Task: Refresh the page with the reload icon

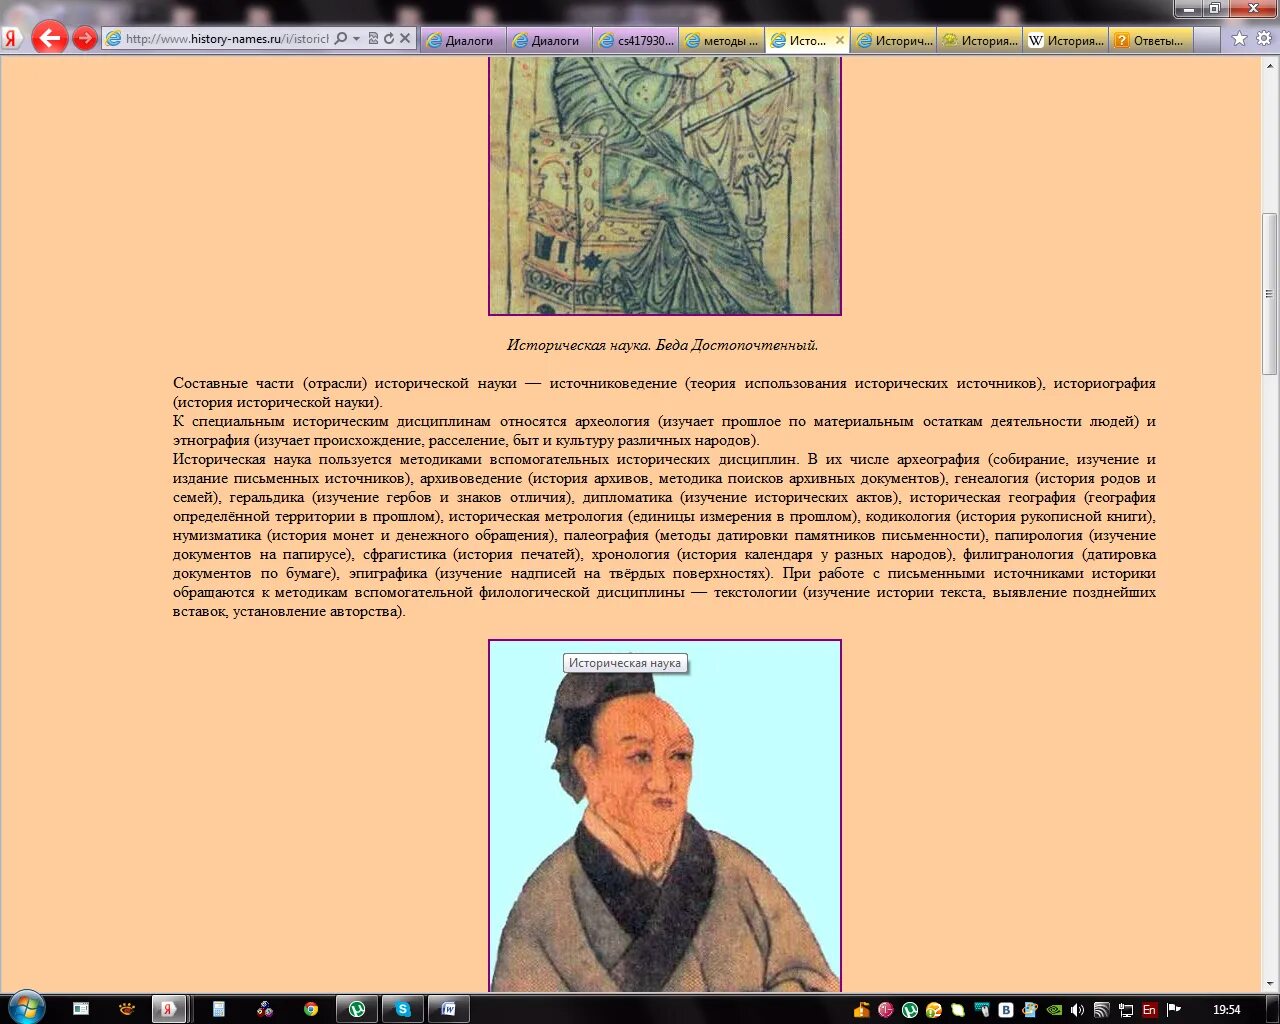Action: click(389, 38)
